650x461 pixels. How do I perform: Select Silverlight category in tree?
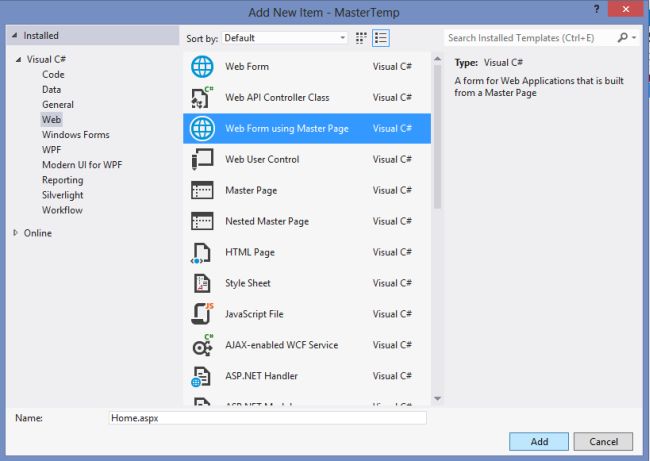[63, 195]
